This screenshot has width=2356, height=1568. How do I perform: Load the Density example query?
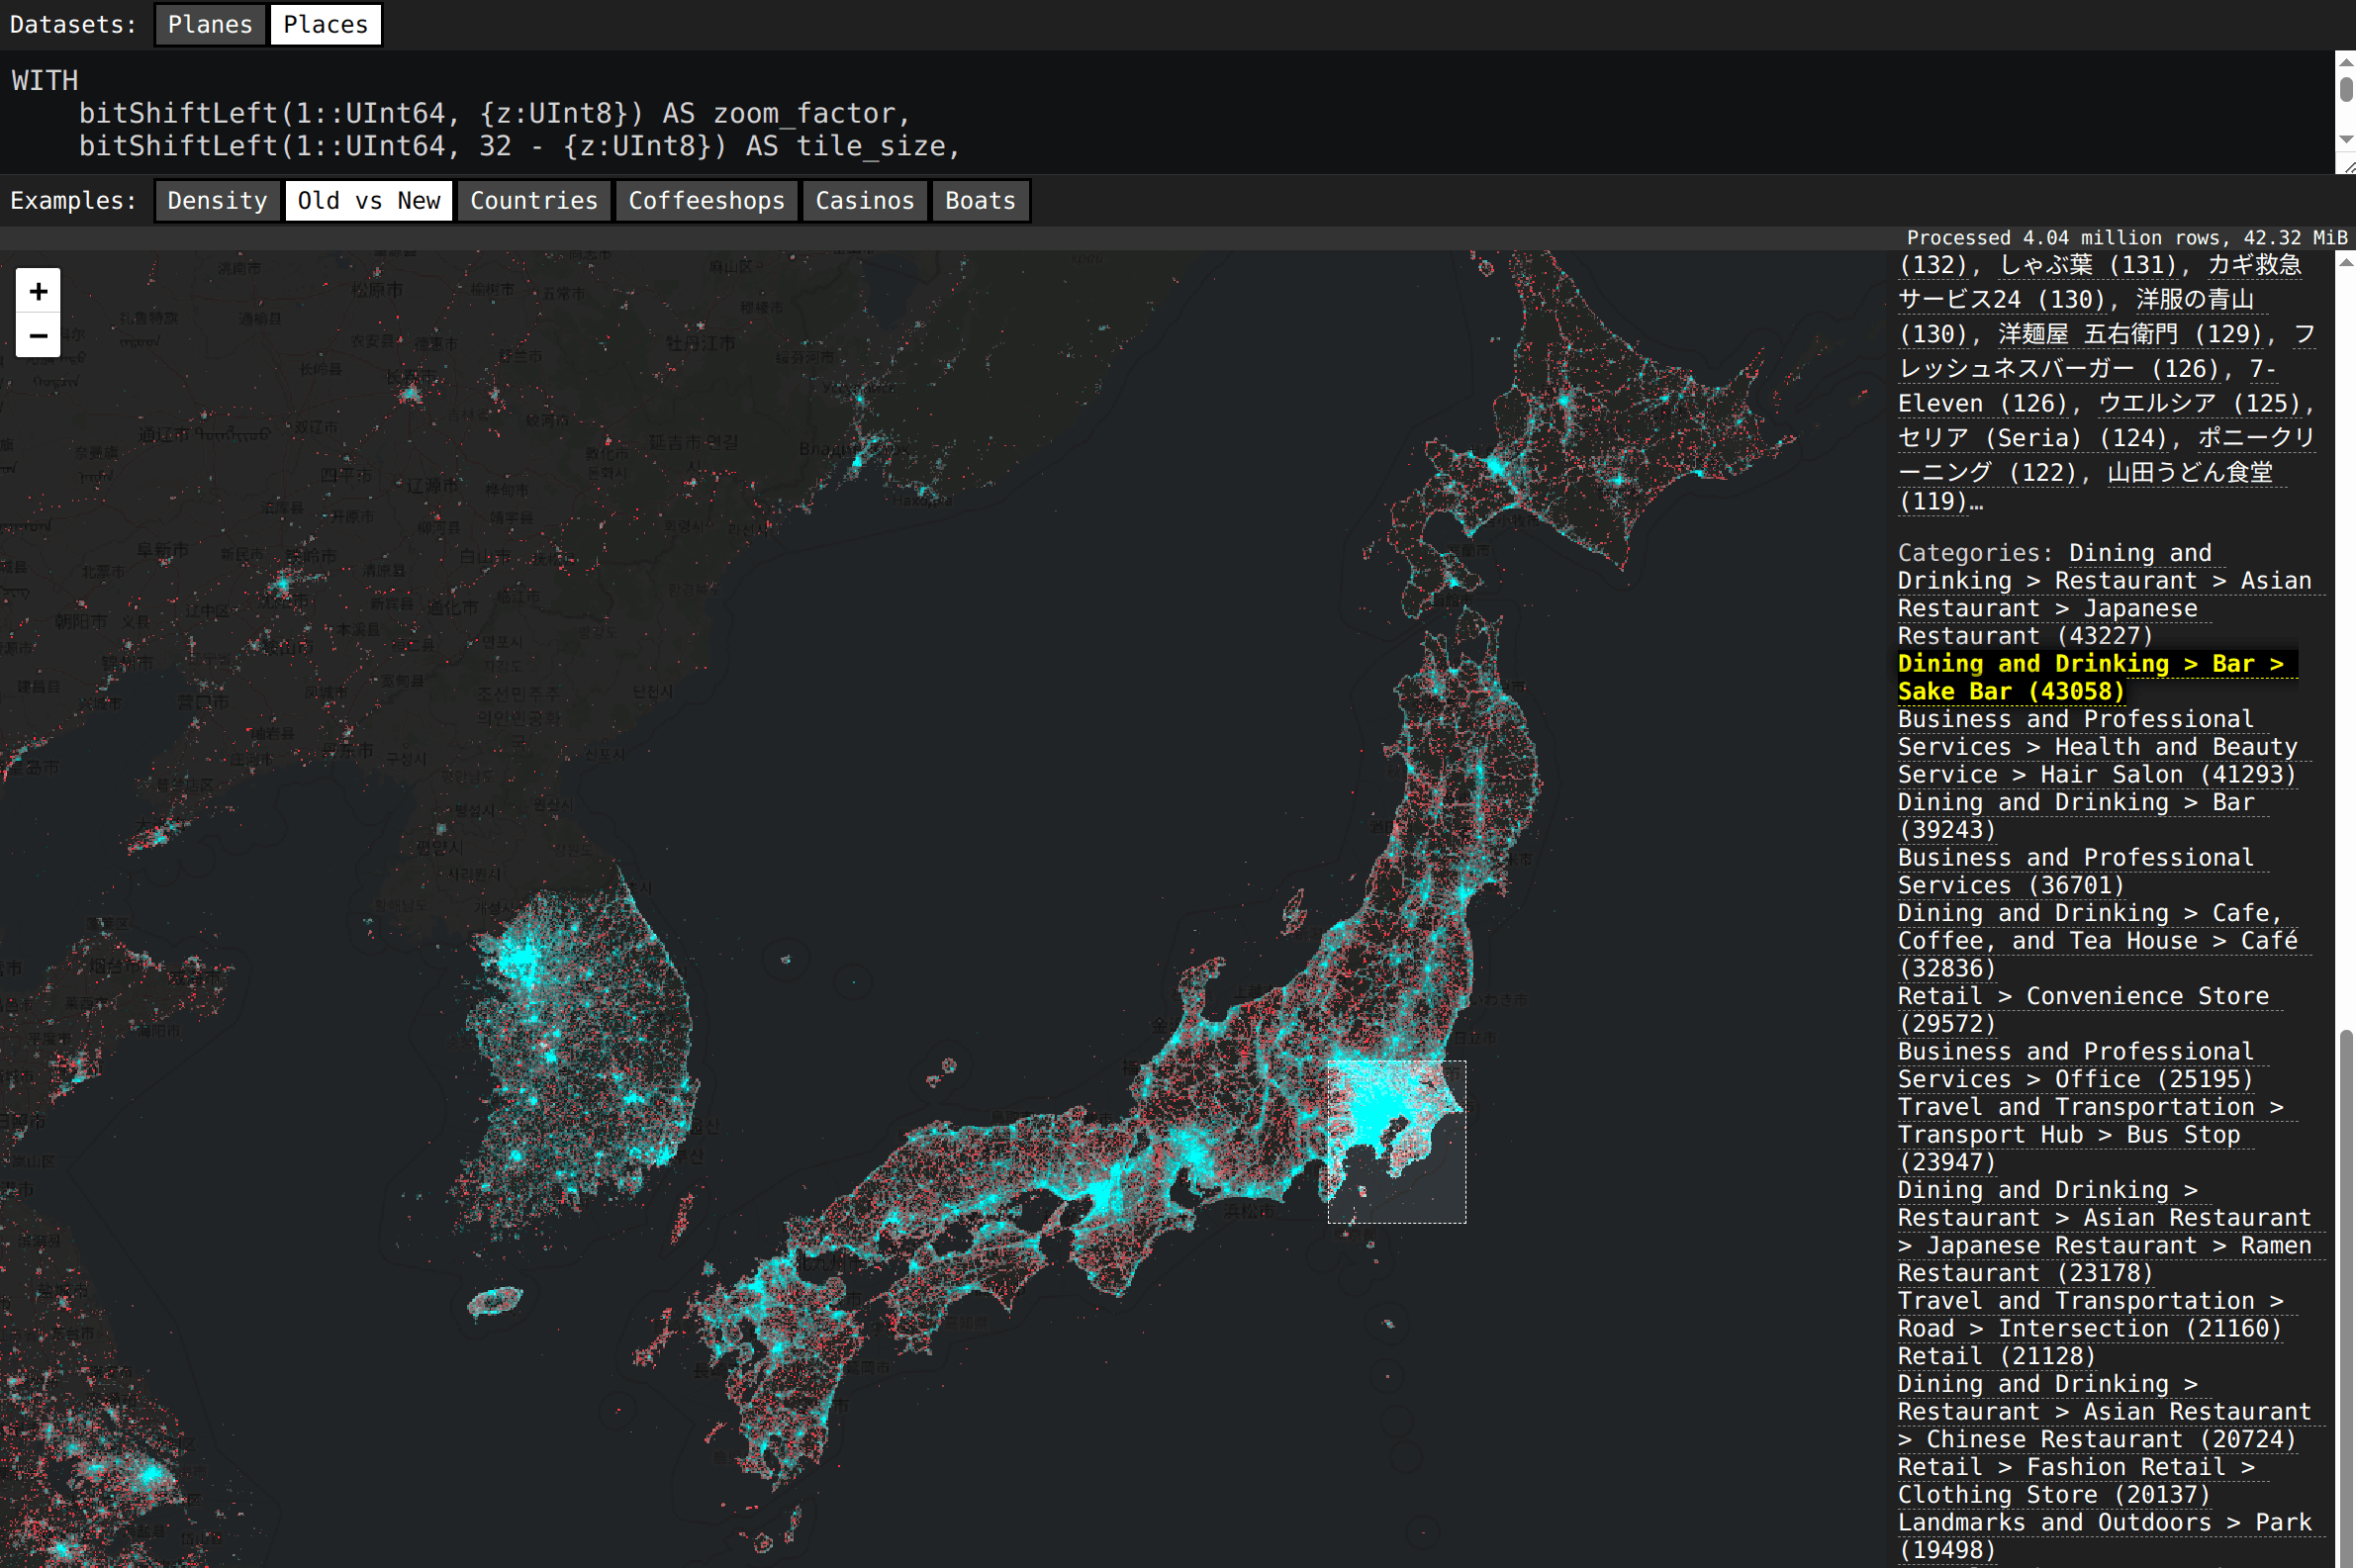(x=217, y=200)
